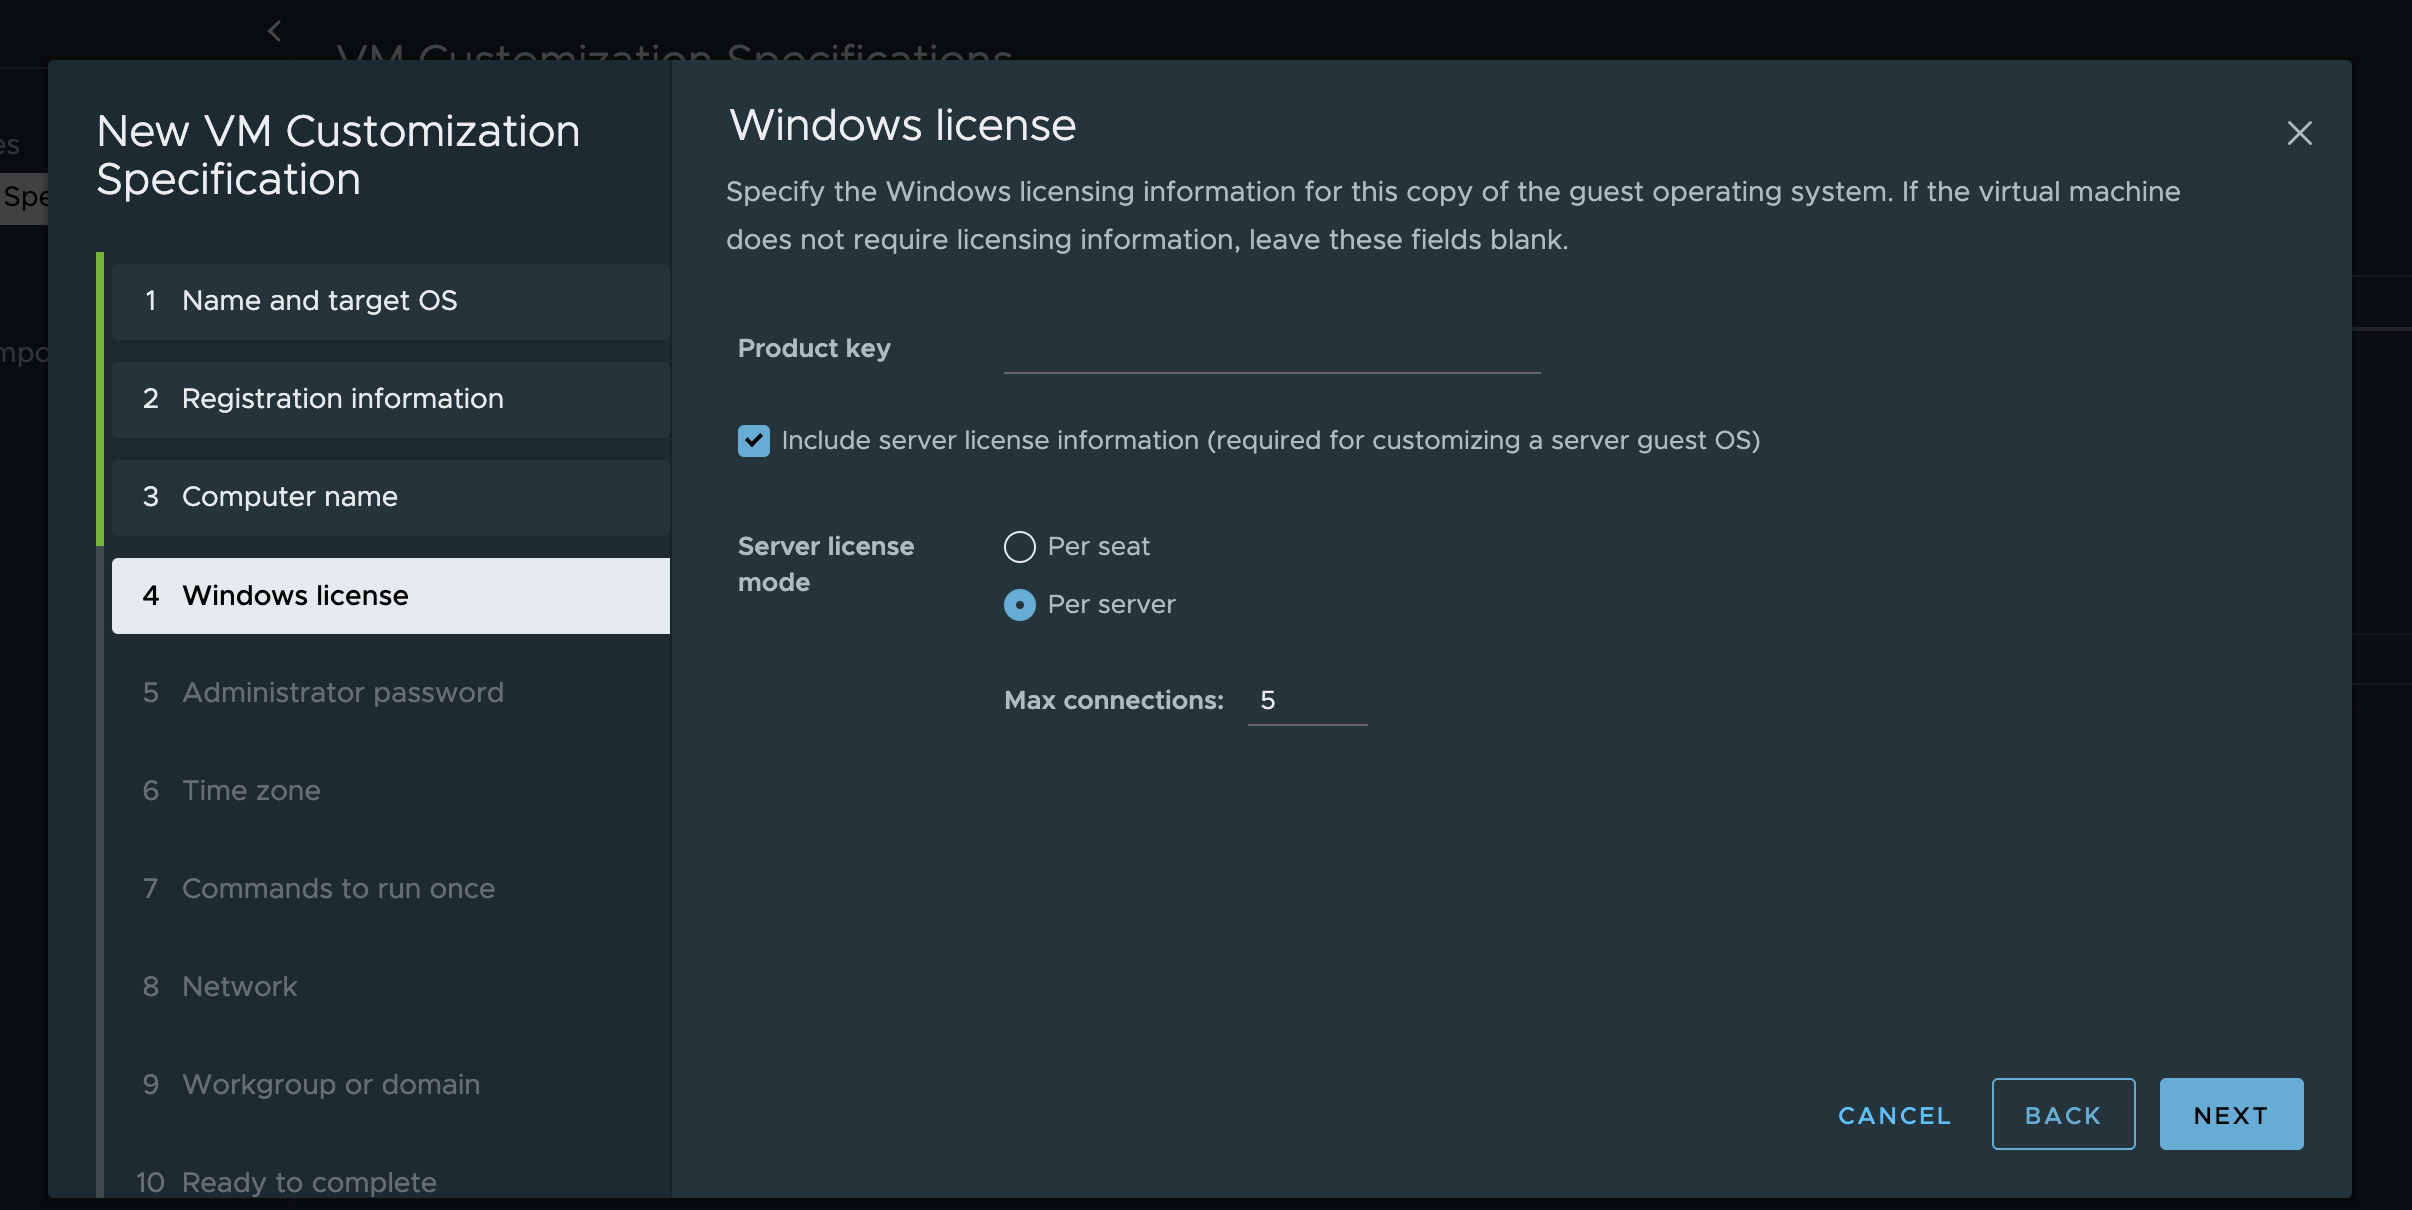2412x1210 pixels.
Task: Select the Per seat radio option
Action: [x=1019, y=547]
